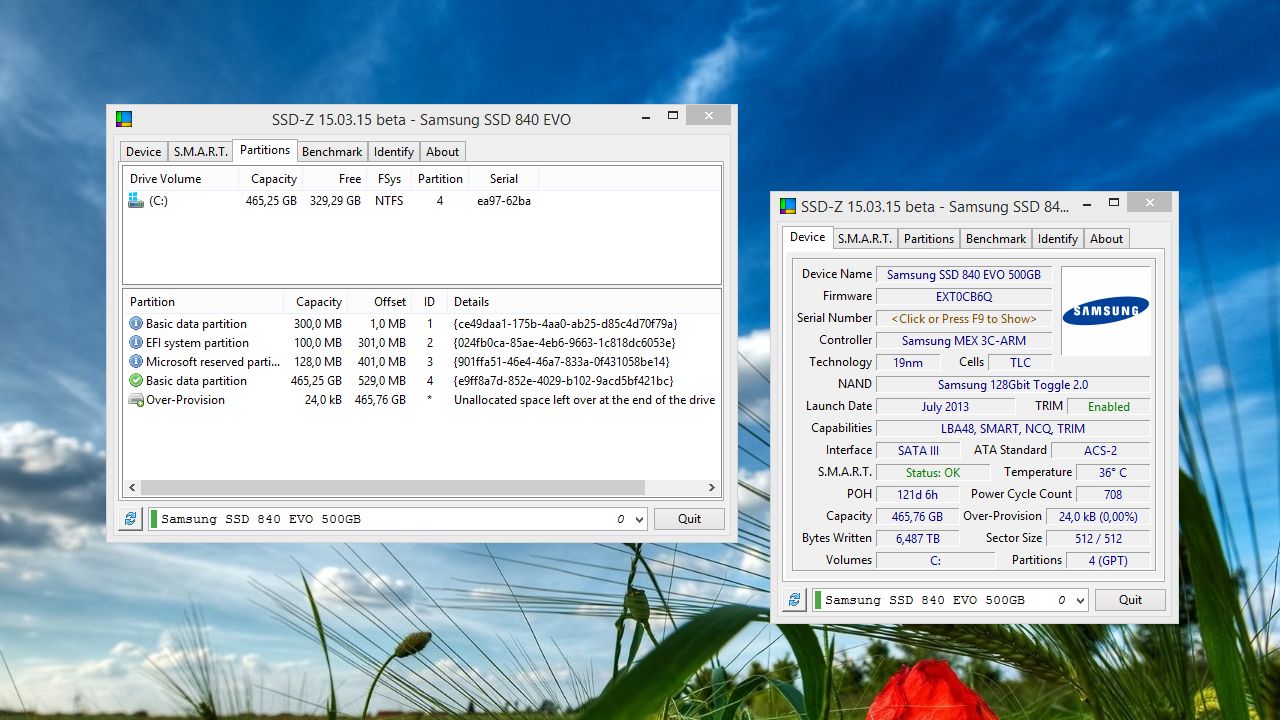Click Capabilities value LBA48, SMART, NCQ, TRIM
Screen dimensions: 1280x720
(1013, 429)
